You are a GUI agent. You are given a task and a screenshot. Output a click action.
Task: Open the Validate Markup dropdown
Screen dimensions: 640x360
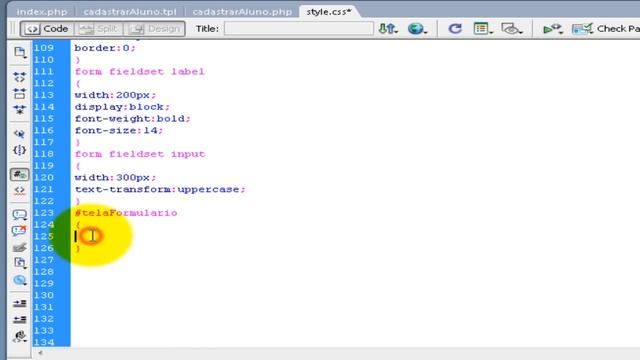point(552,29)
